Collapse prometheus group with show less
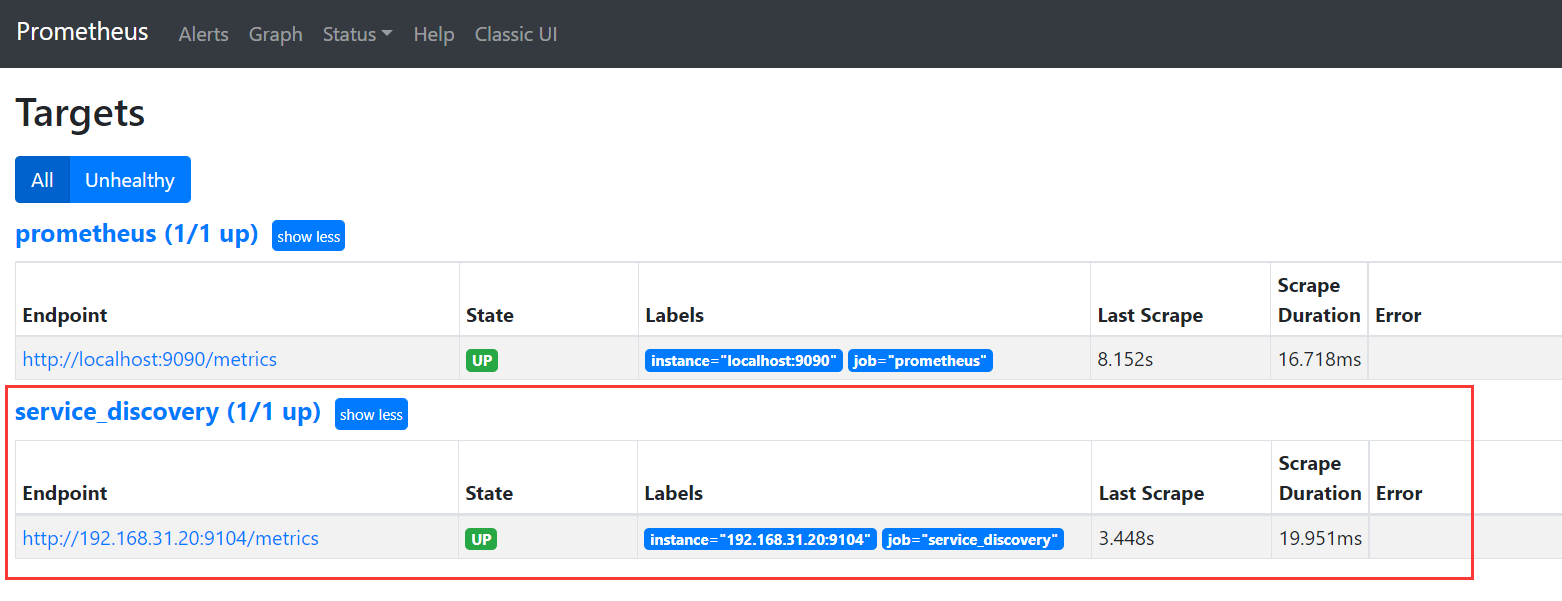 tap(309, 237)
